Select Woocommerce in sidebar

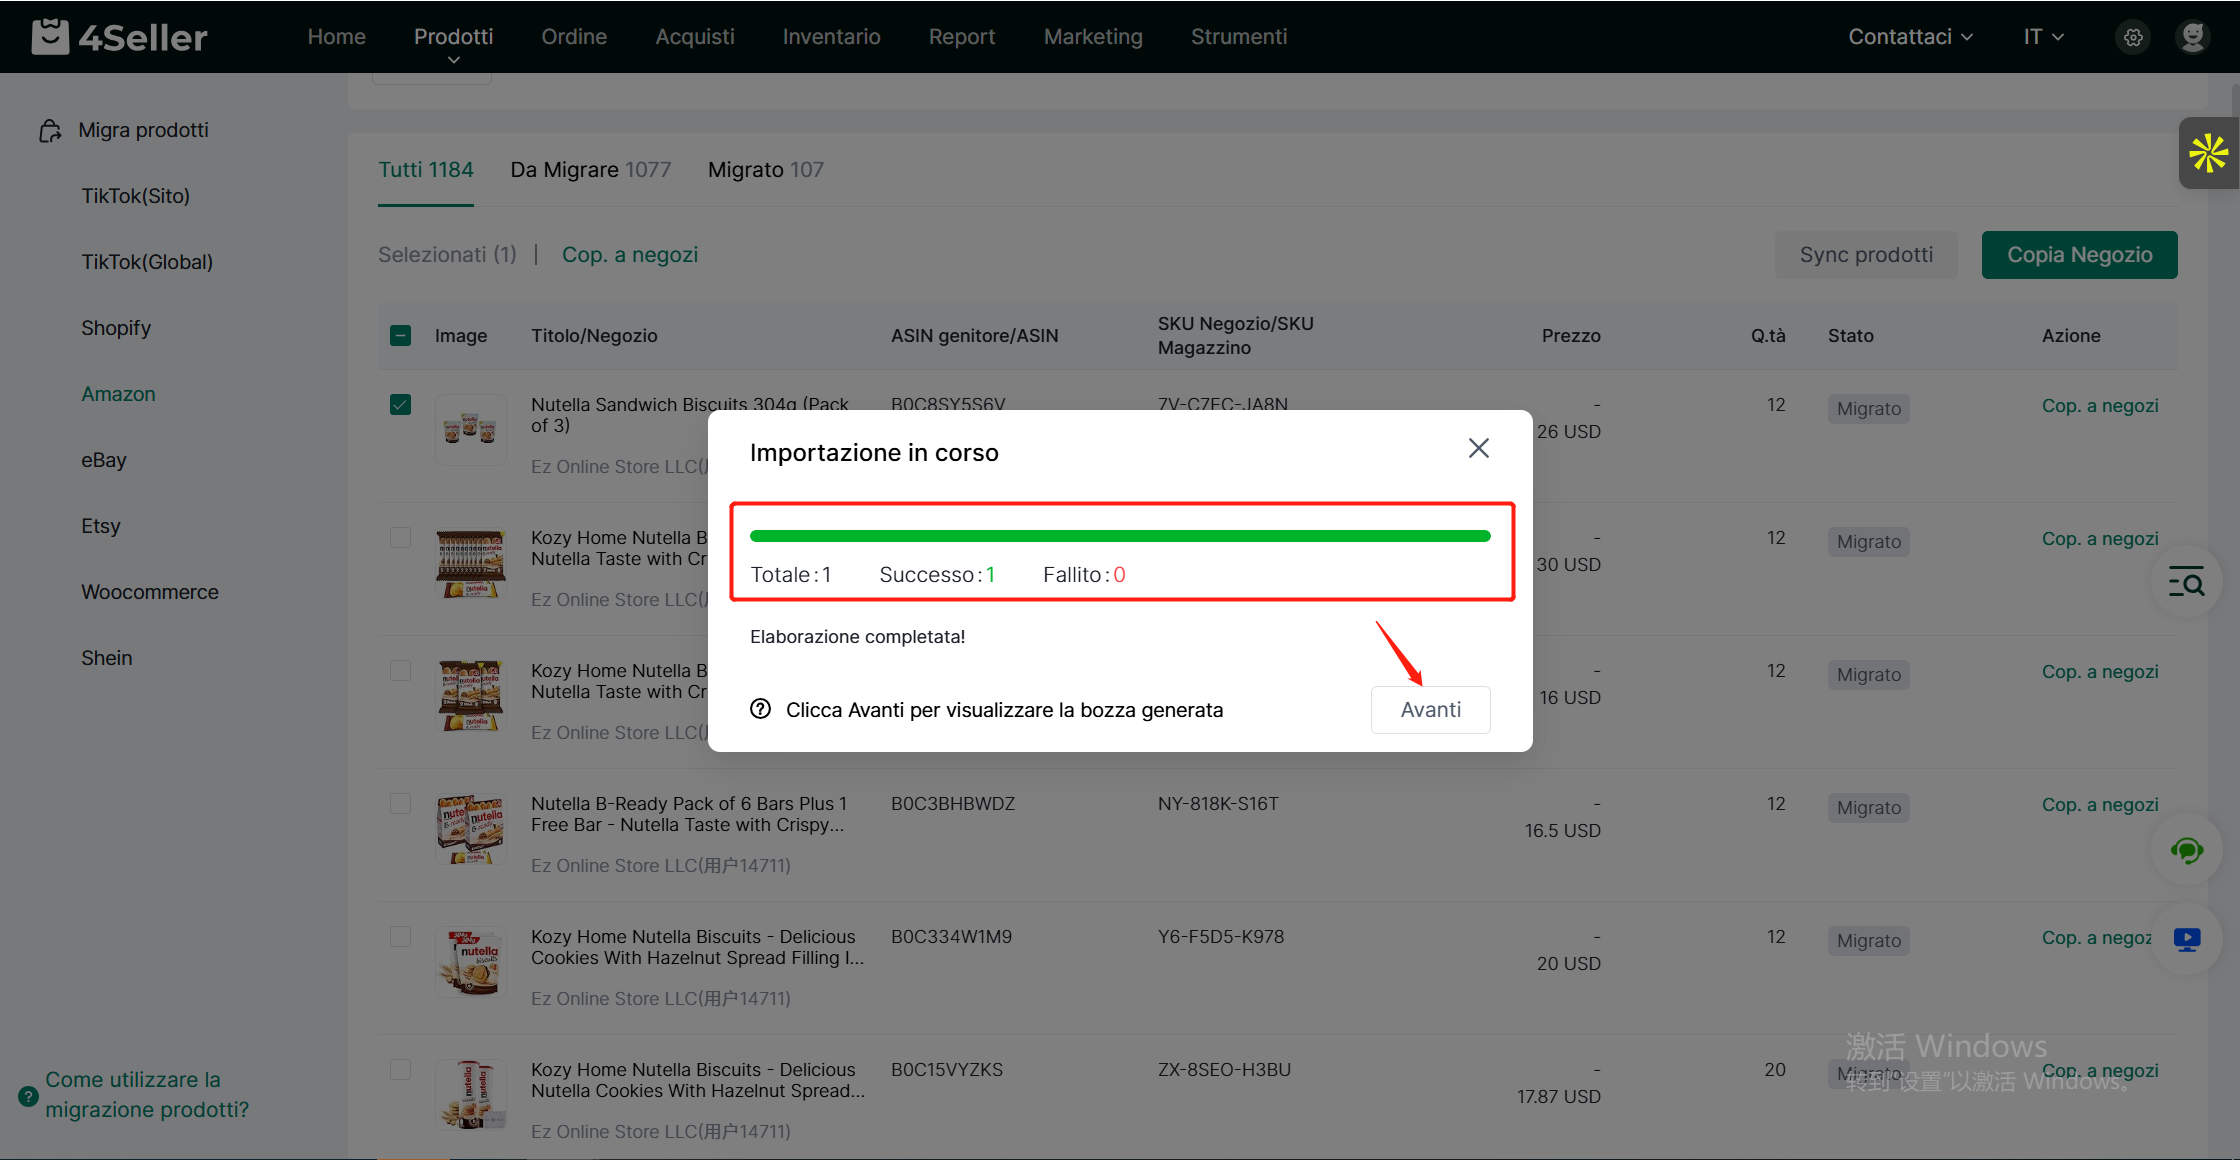(150, 592)
